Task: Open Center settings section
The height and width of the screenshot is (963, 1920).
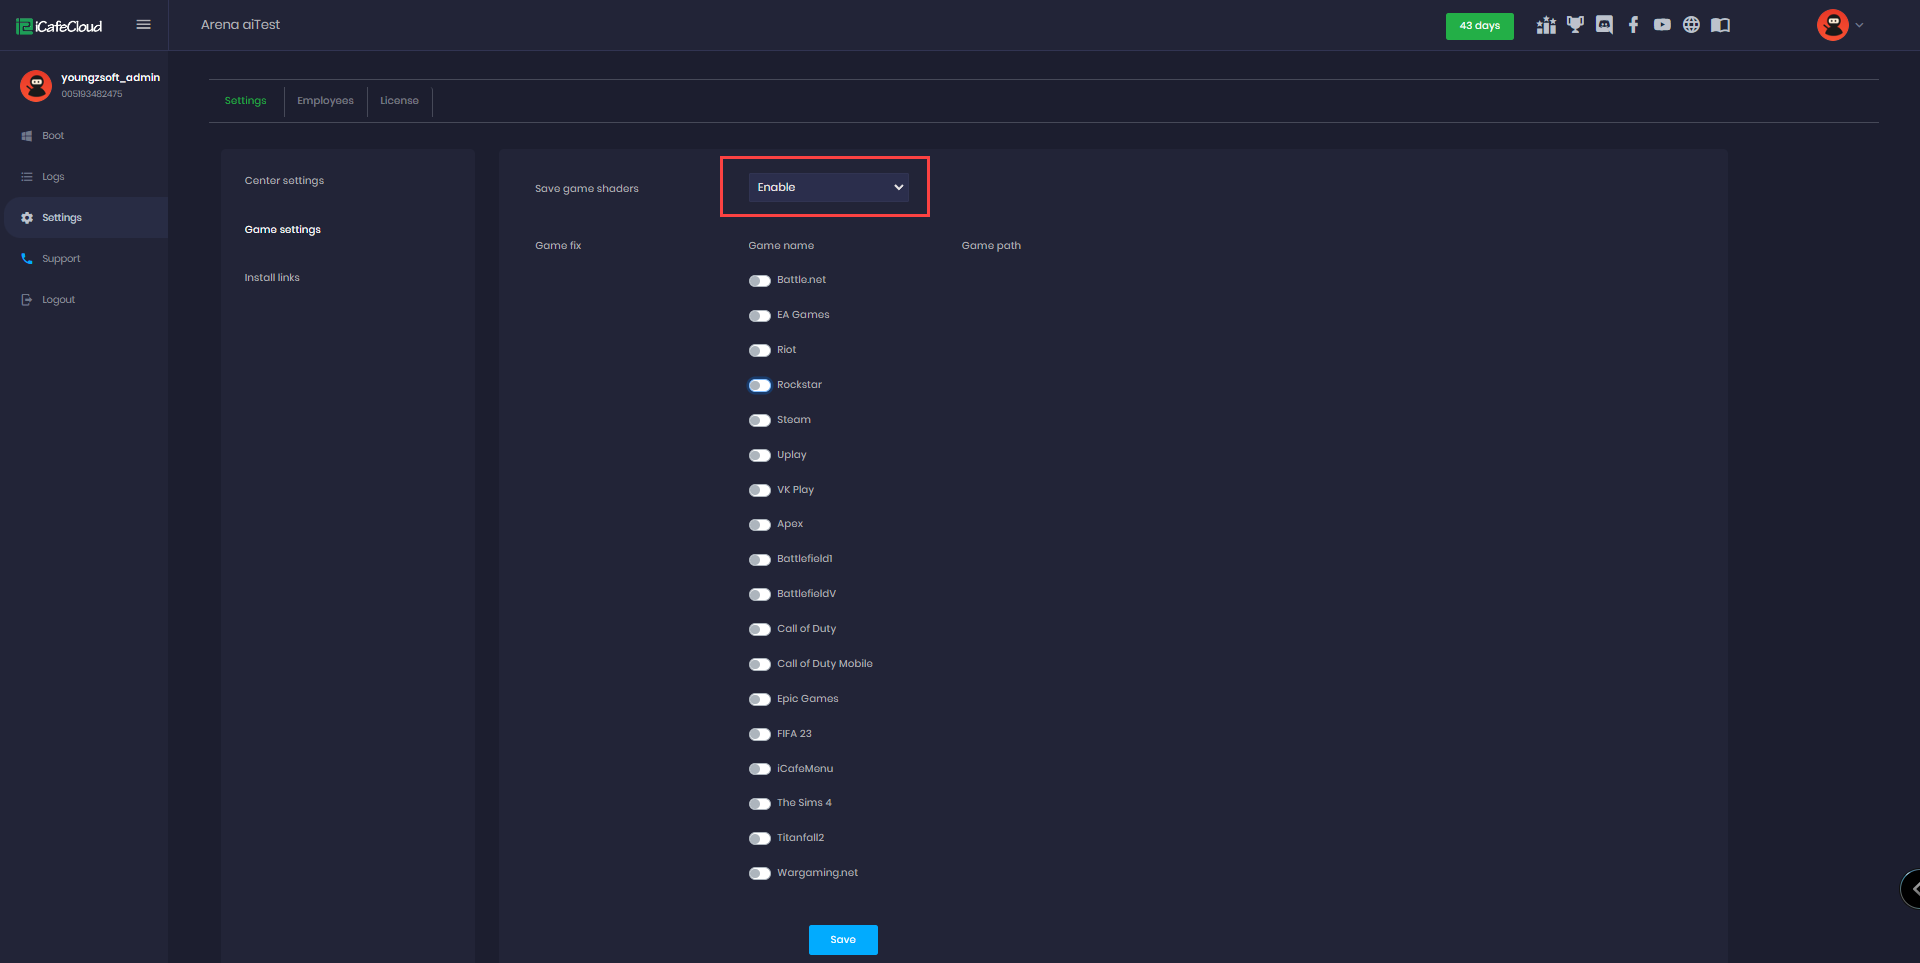Action: 284,181
